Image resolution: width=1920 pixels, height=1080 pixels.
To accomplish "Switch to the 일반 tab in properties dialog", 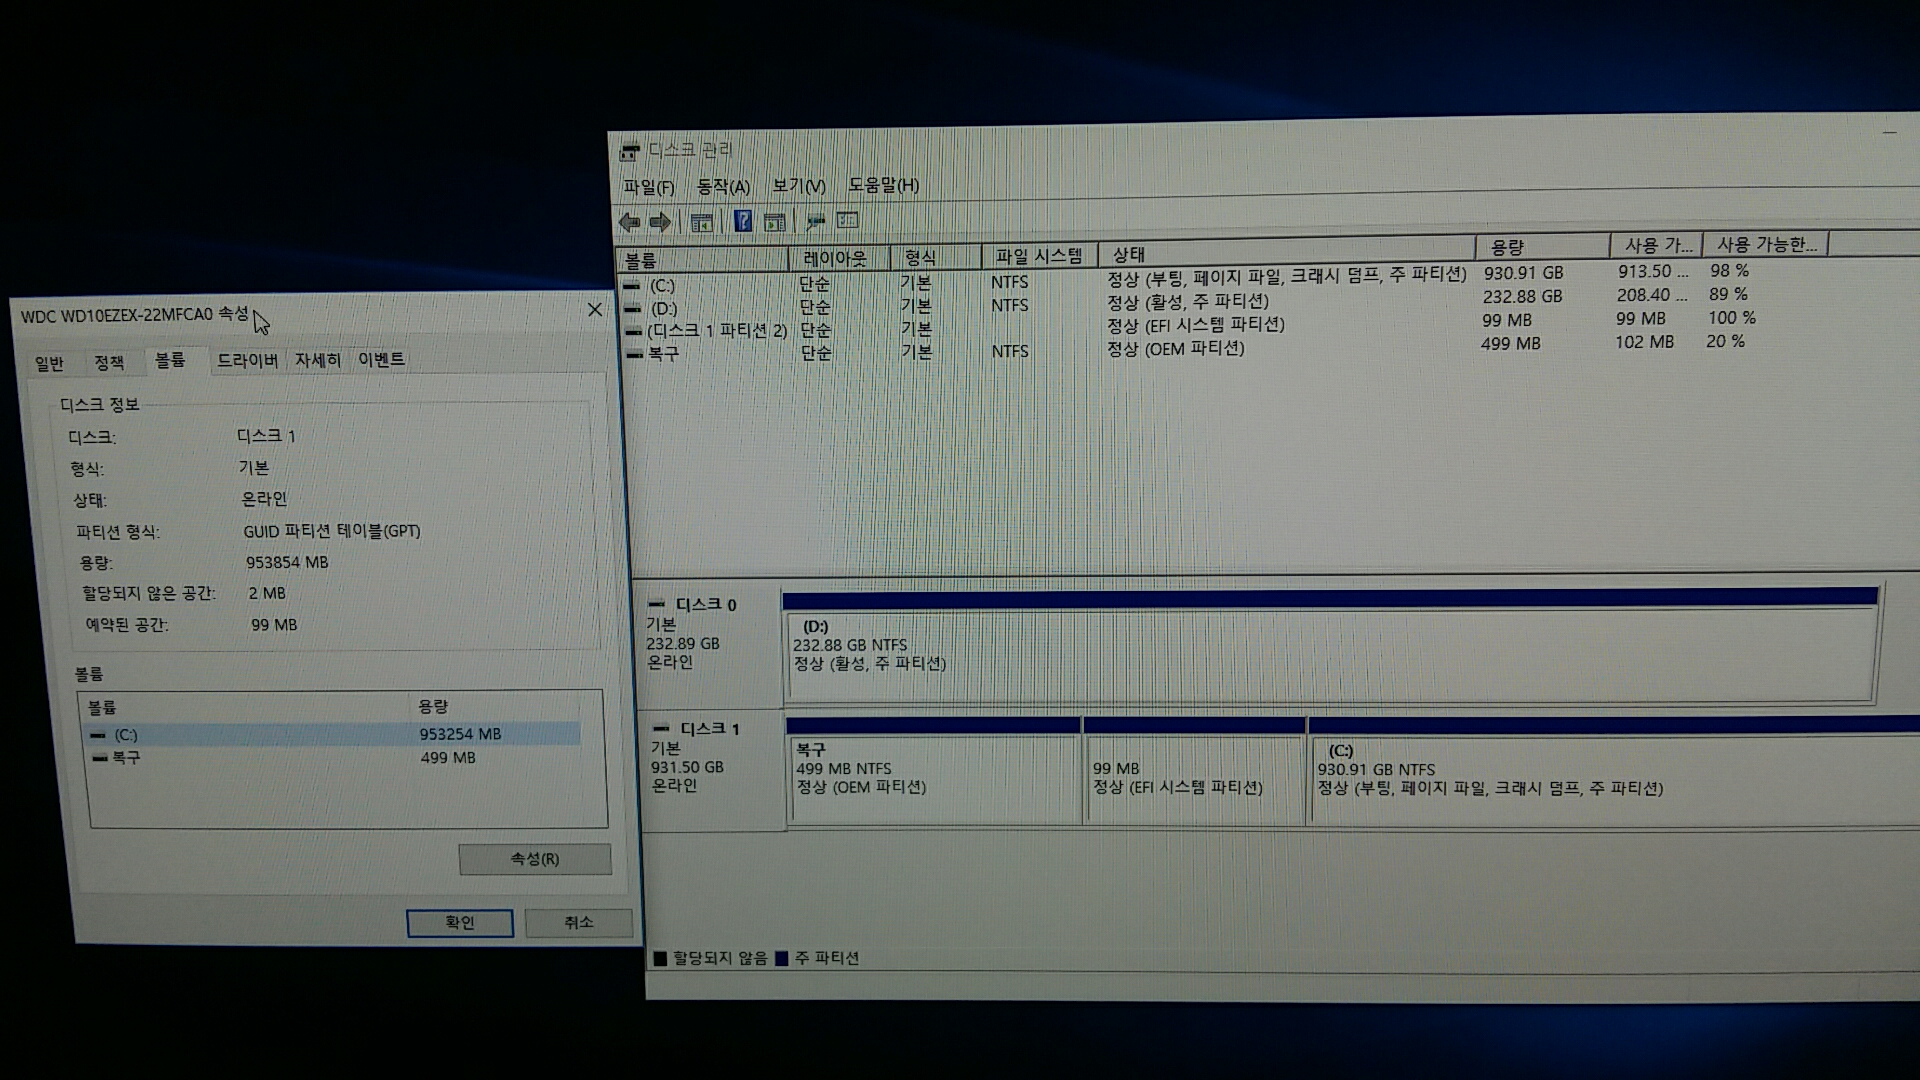I will coord(49,363).
